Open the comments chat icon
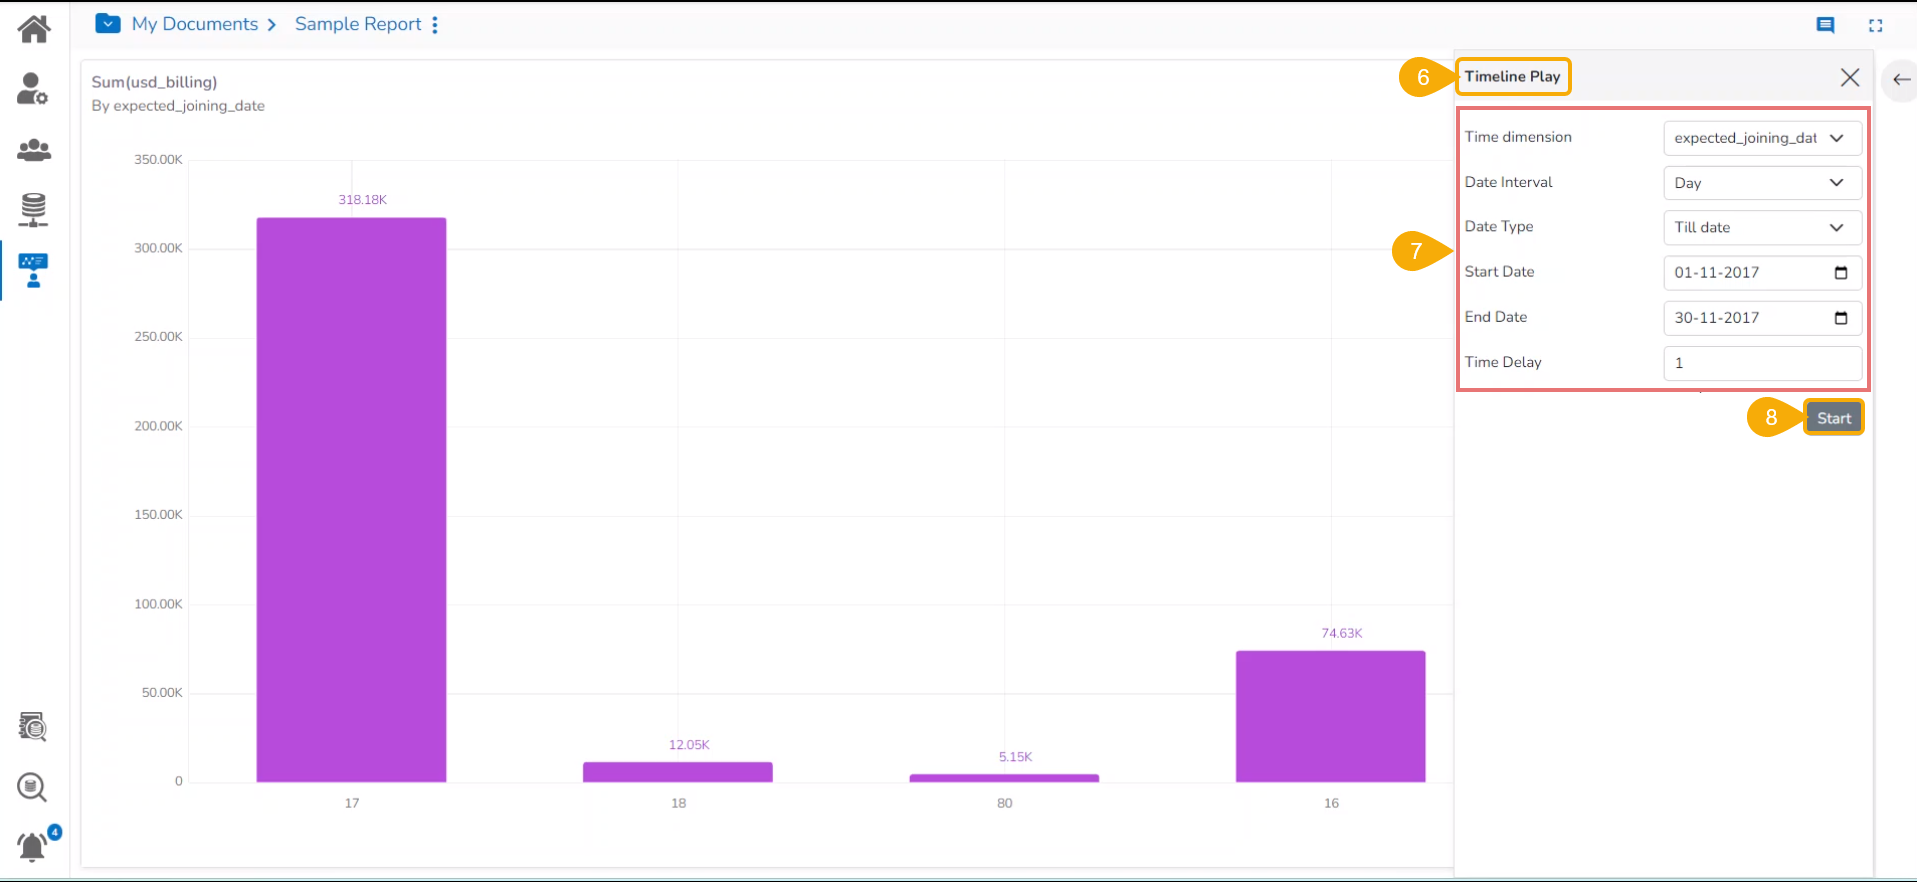 click(x=1825, y=25)
